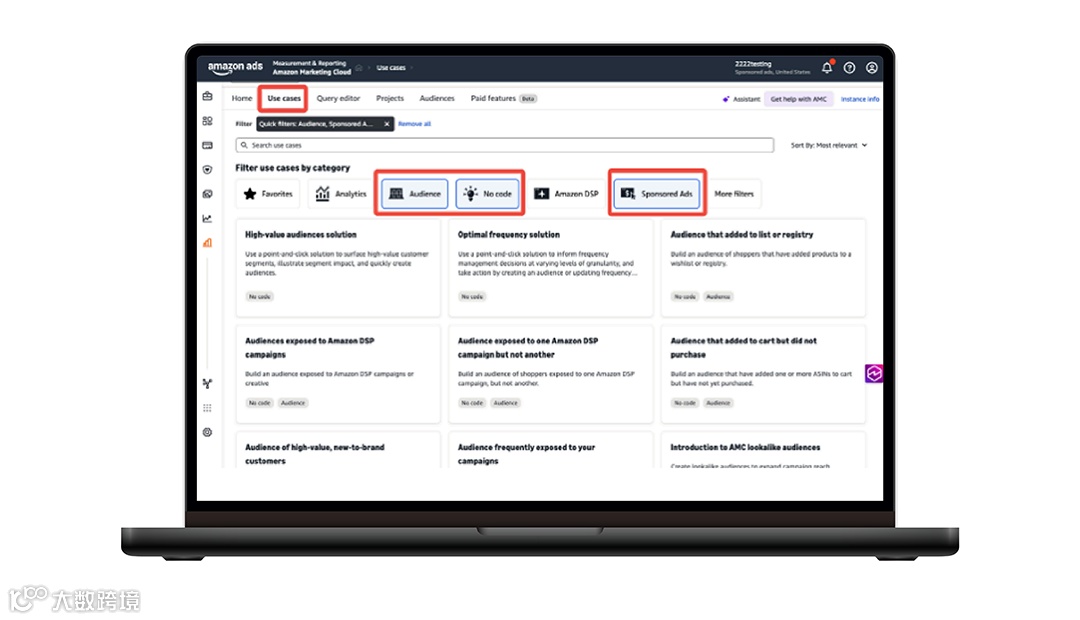Viewport: 1080px width, 620px height.
Task: Click the image gallery icon in the sidebar
Action: pos(207,194)
